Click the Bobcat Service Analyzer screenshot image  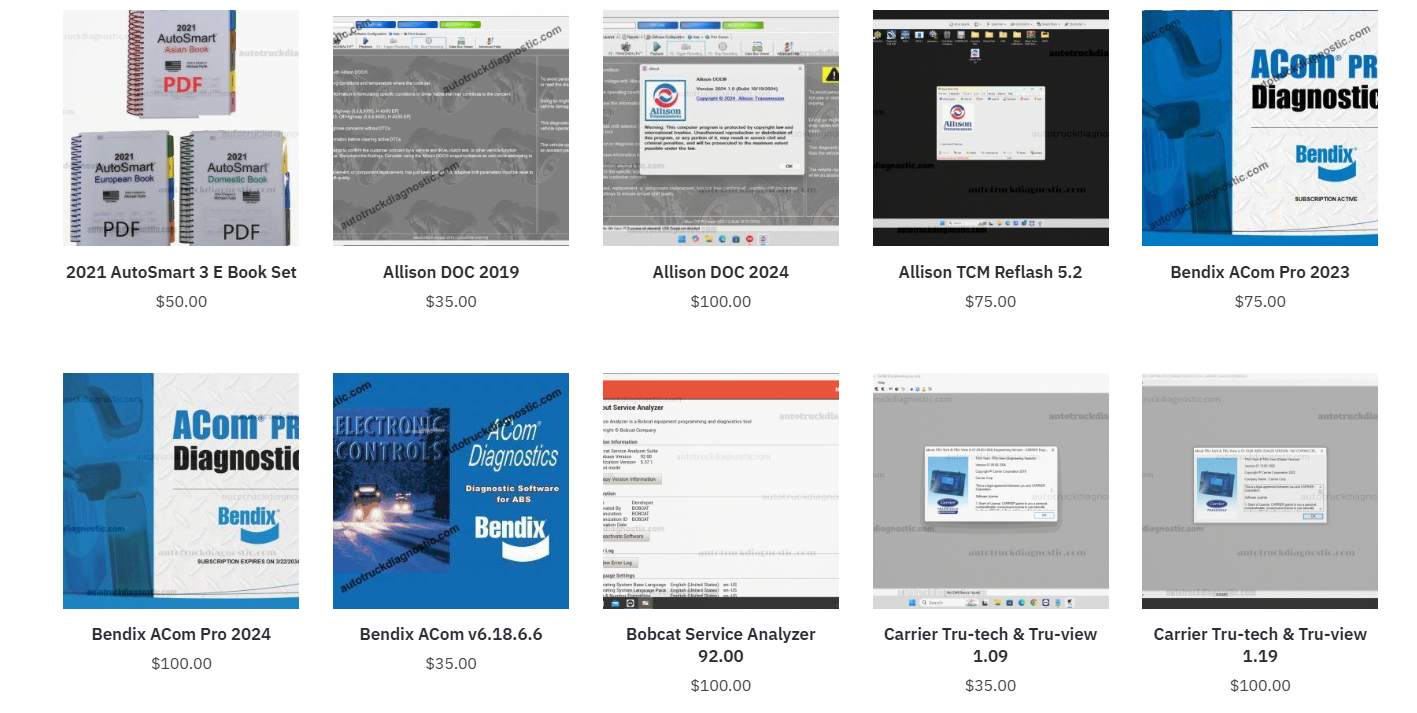point(721,491)
